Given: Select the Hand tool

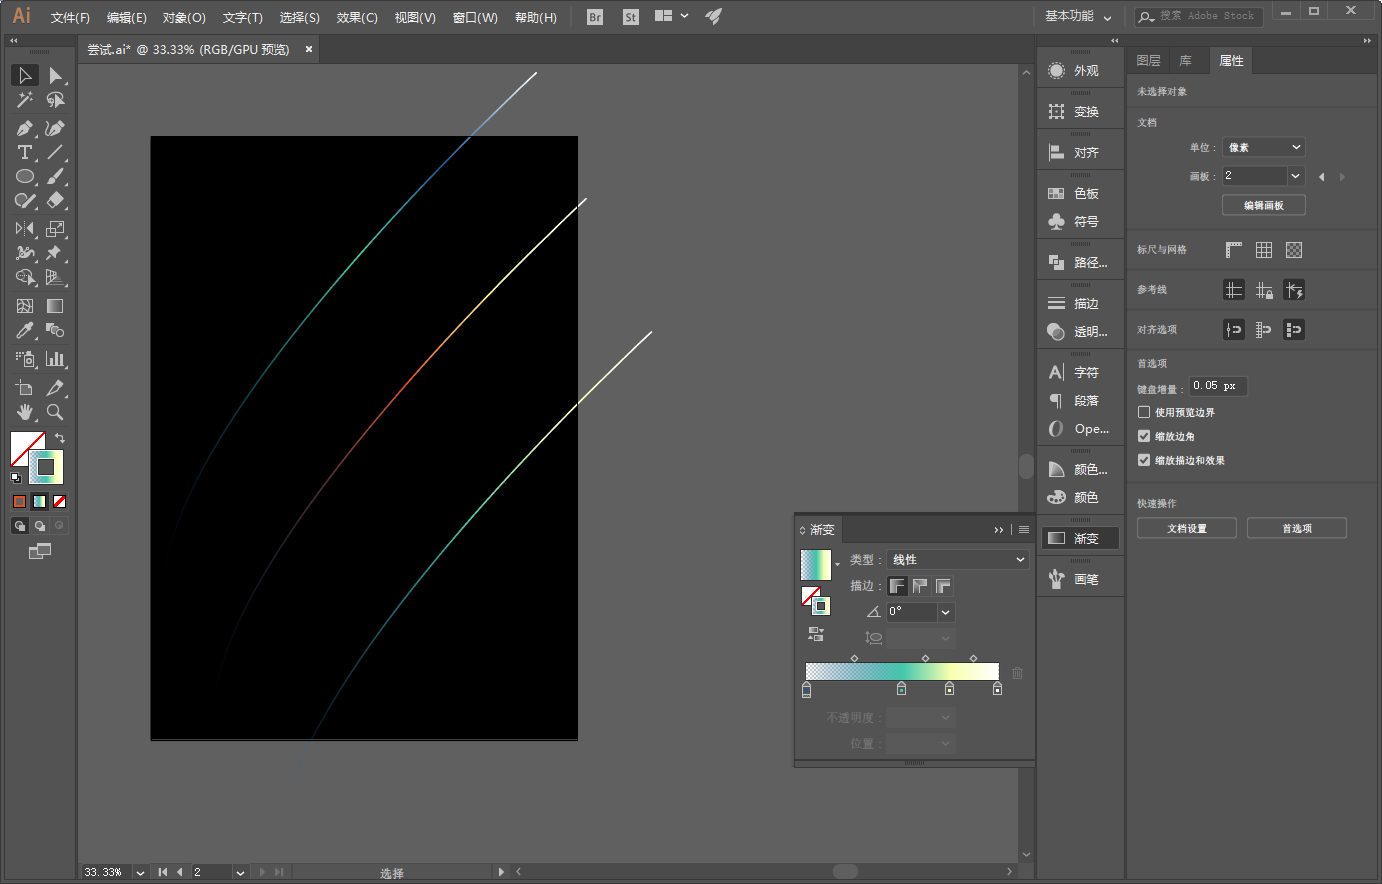Looking at the screenshot, I should (x=24, y=412).
